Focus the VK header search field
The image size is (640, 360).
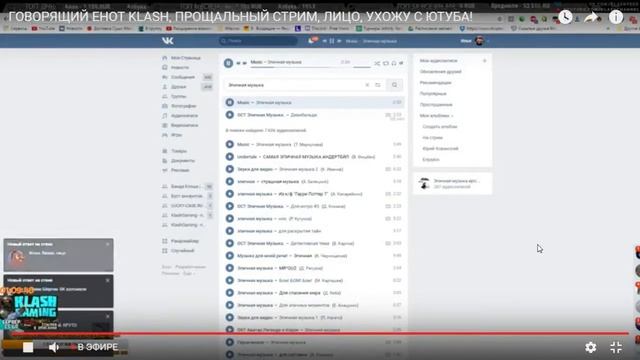pos(258,41)
